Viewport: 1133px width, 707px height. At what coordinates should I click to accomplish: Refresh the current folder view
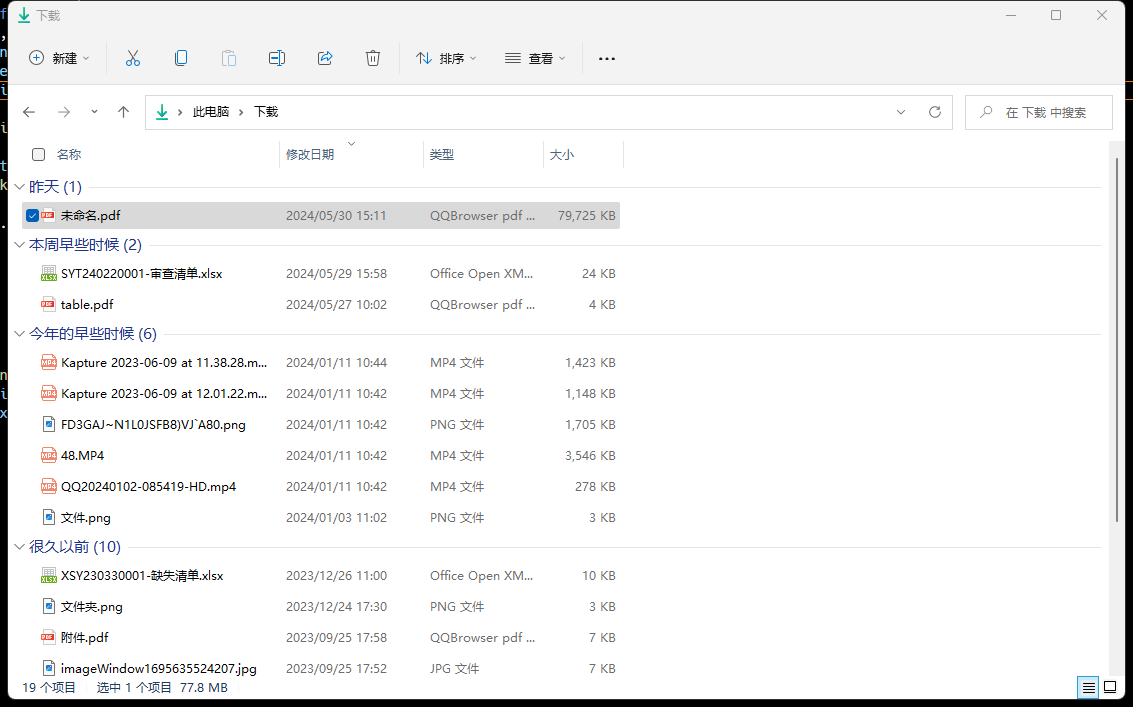[935, 113]
